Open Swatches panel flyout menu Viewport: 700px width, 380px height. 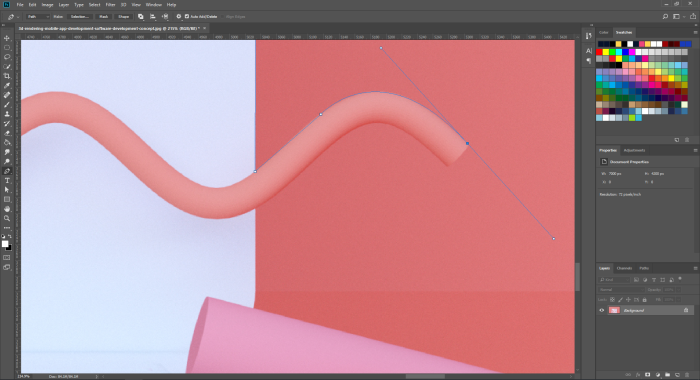click(695, 33)
